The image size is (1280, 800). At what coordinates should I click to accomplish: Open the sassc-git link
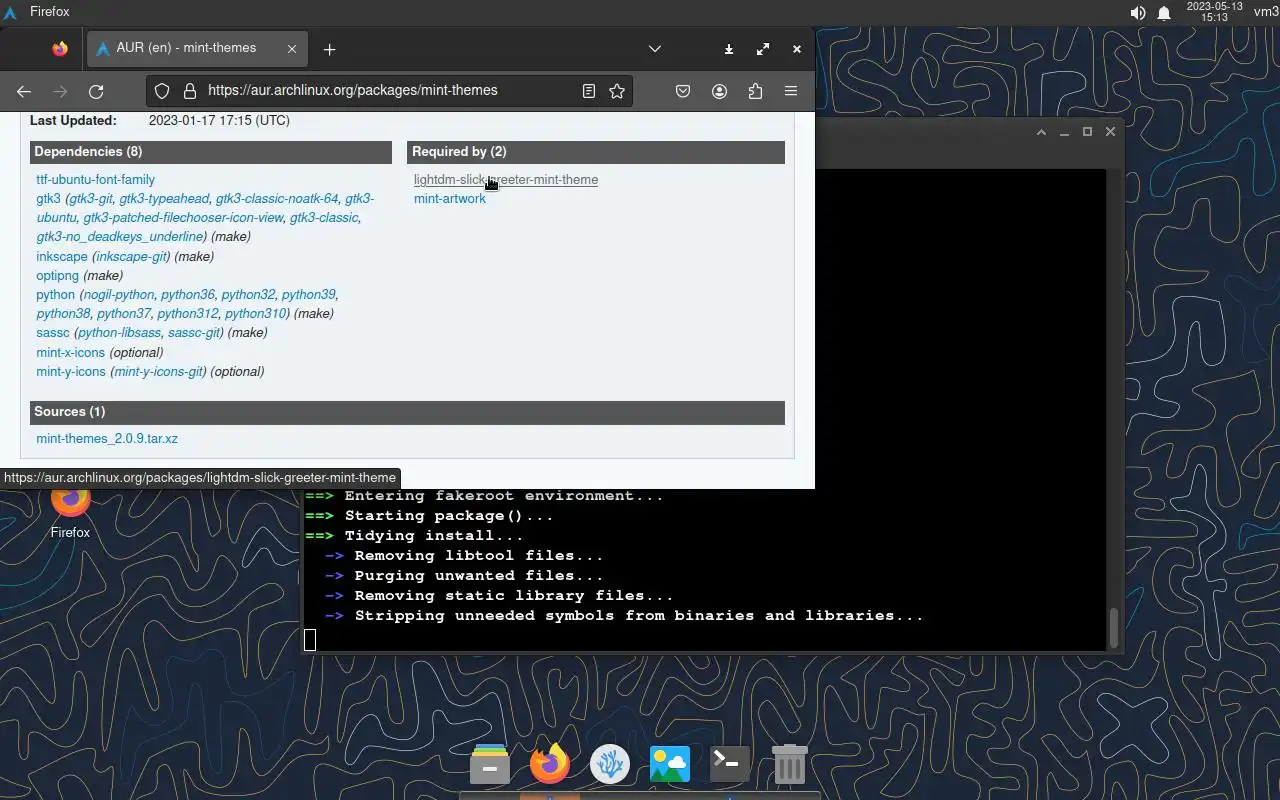click(194, 333)
